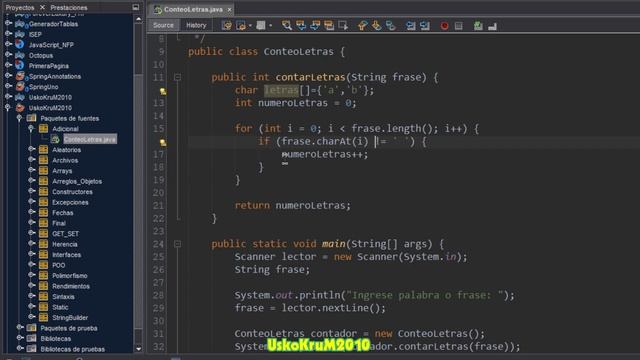Viewport: 640px width, 360px height.
Task: Select the SpringUno project
Action: [43, 87]
